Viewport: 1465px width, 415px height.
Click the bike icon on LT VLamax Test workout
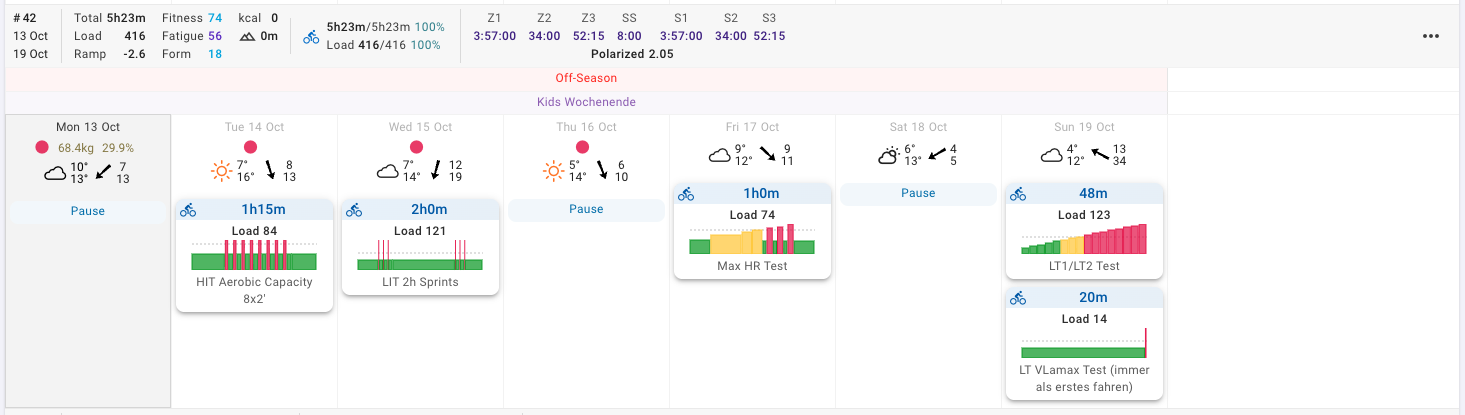[x=1017, y=298]
